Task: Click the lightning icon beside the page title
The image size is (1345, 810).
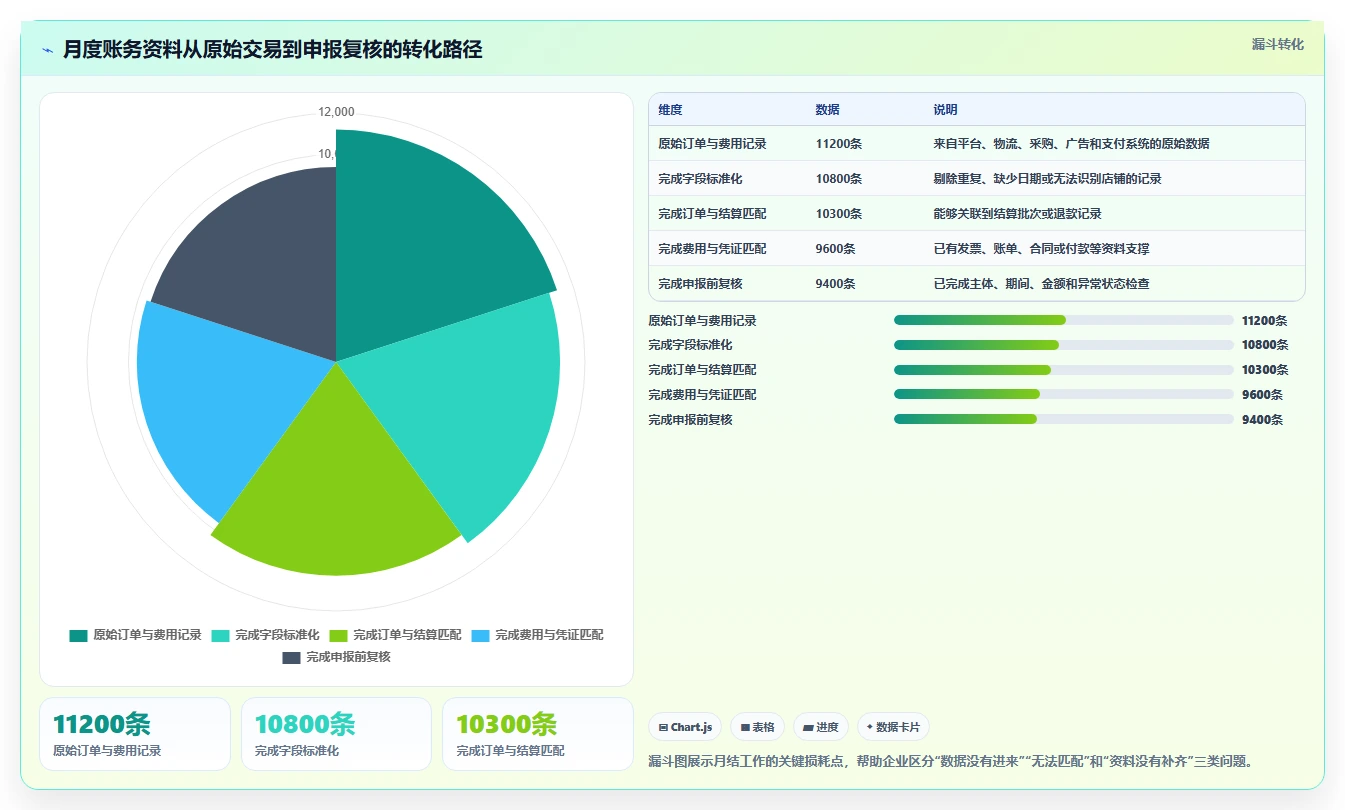Action: coord(48,50)
